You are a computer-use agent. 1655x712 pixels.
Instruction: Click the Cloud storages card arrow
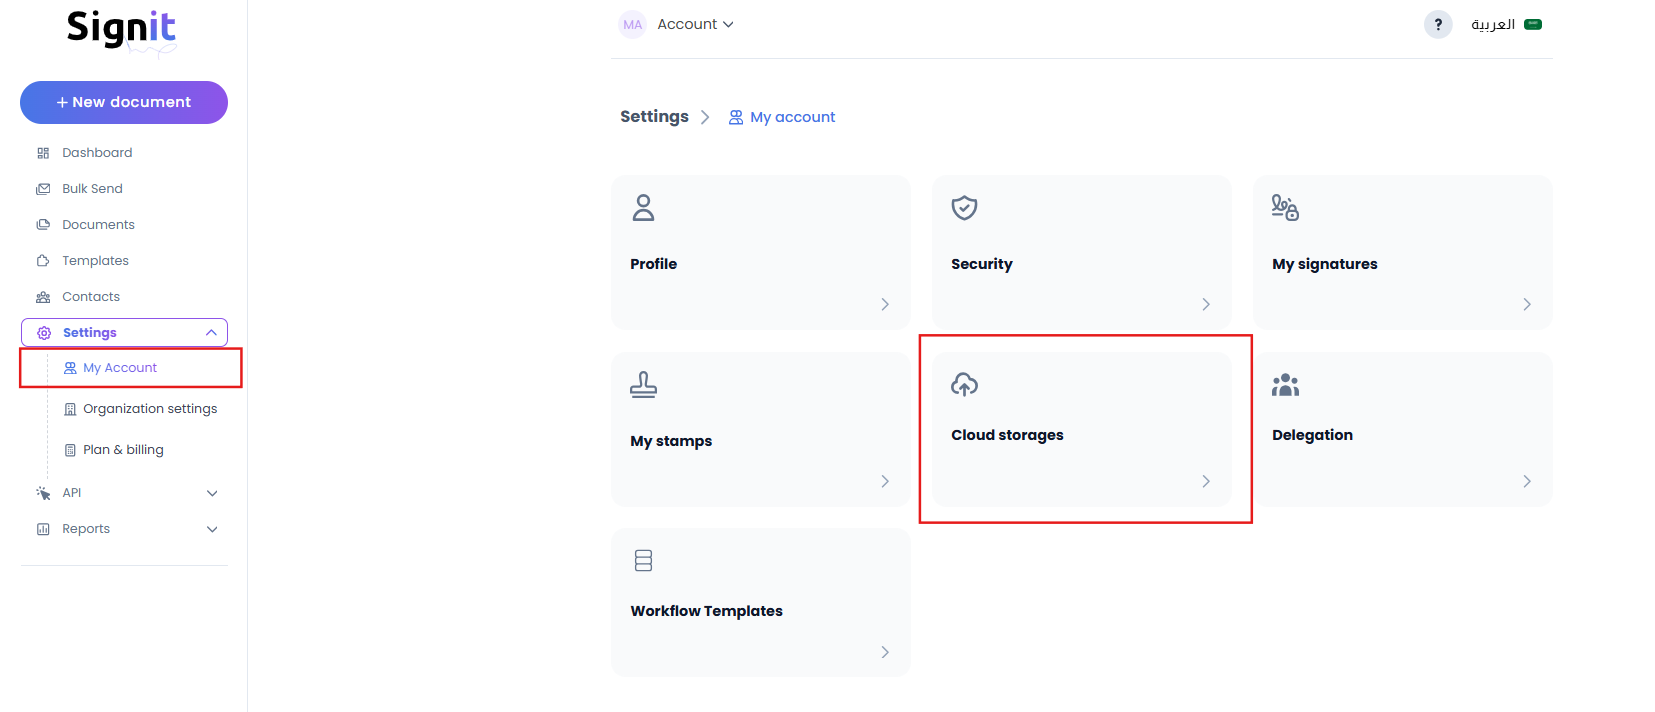(1206, 481)
